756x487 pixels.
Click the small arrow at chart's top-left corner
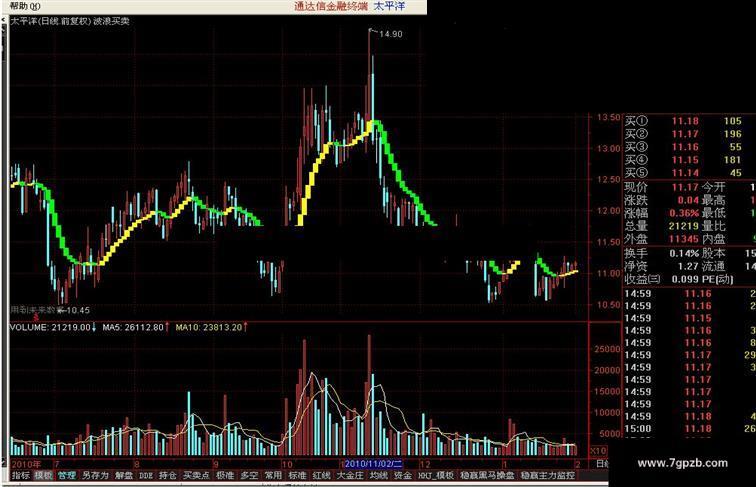coord(4,20)
